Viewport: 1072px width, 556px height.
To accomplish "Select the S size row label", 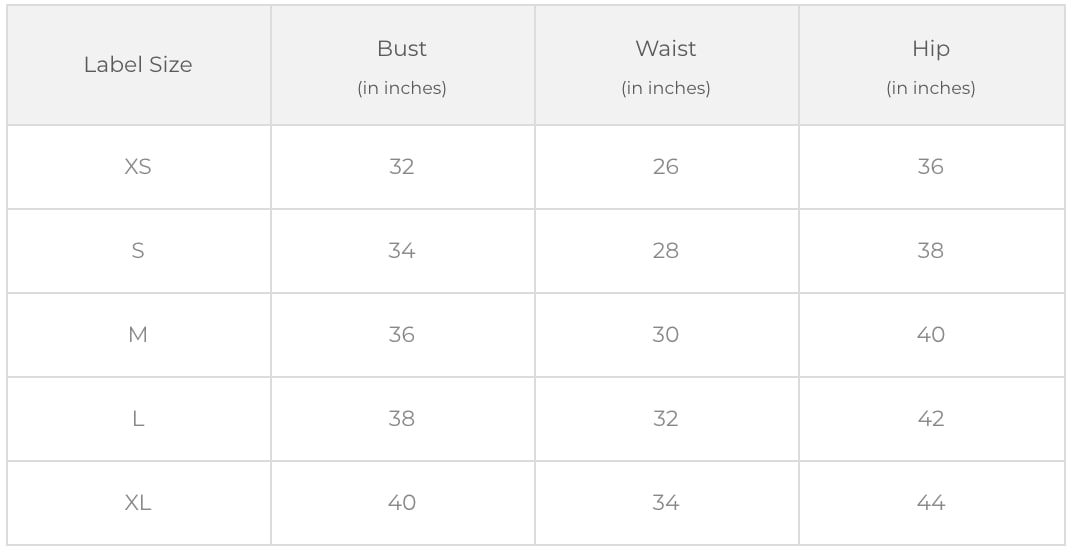I will coord(138,251).
